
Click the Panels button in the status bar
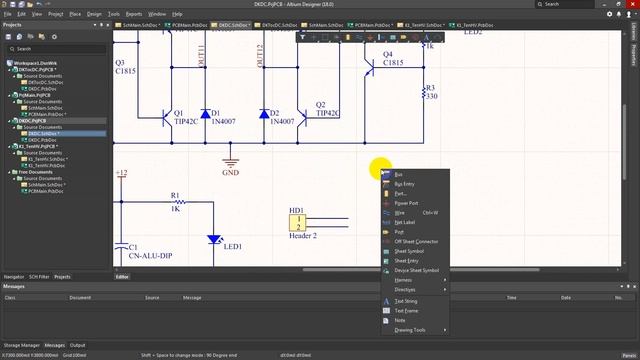click(x=629, y=356)
